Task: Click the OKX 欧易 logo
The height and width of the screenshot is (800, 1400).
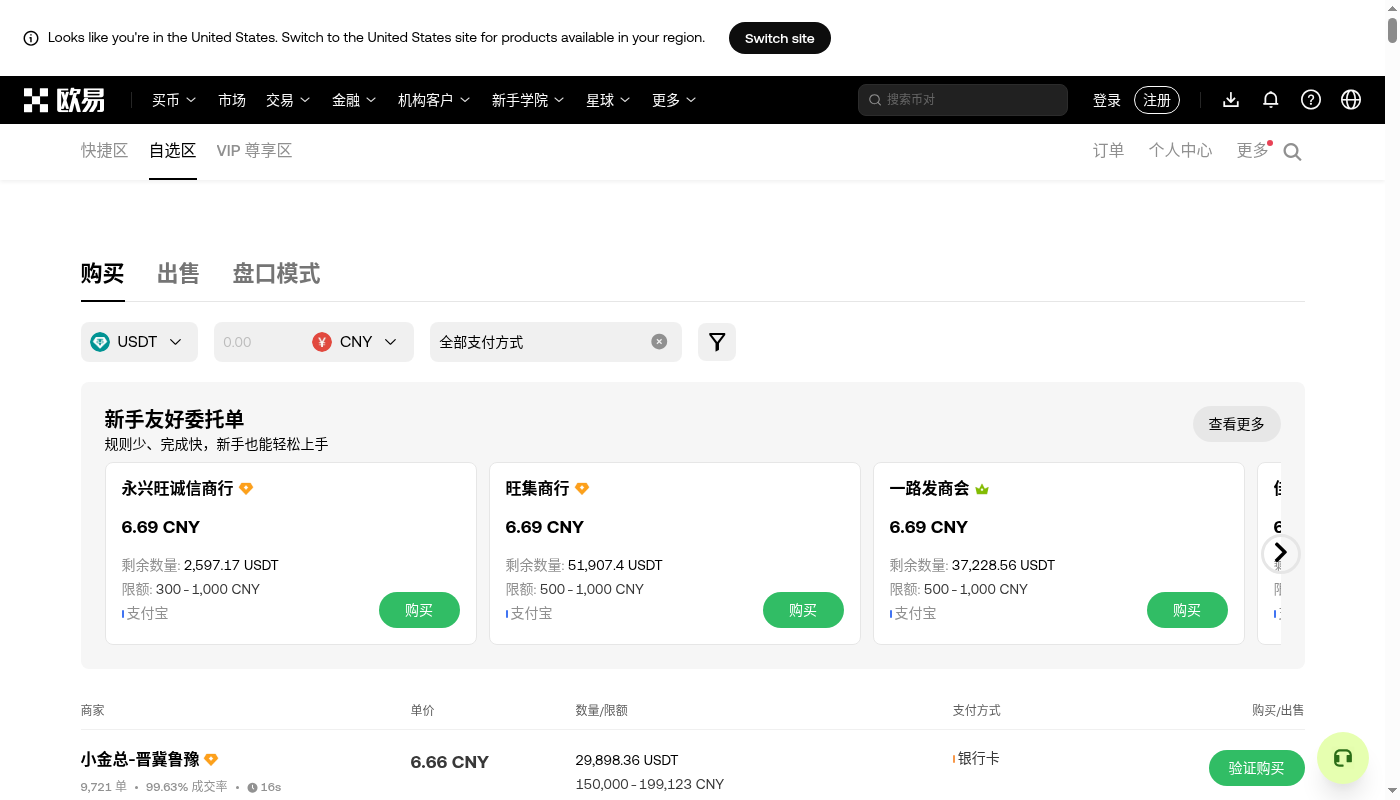Action: pyautogui.click(x=65, y=100)
